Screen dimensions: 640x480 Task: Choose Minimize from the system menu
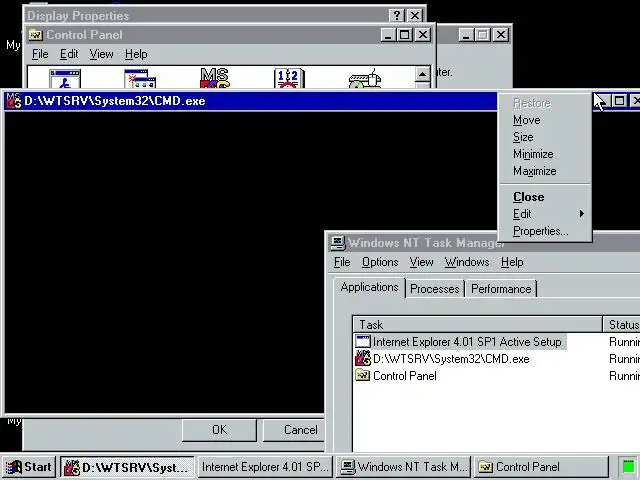(x=544, y=154)
